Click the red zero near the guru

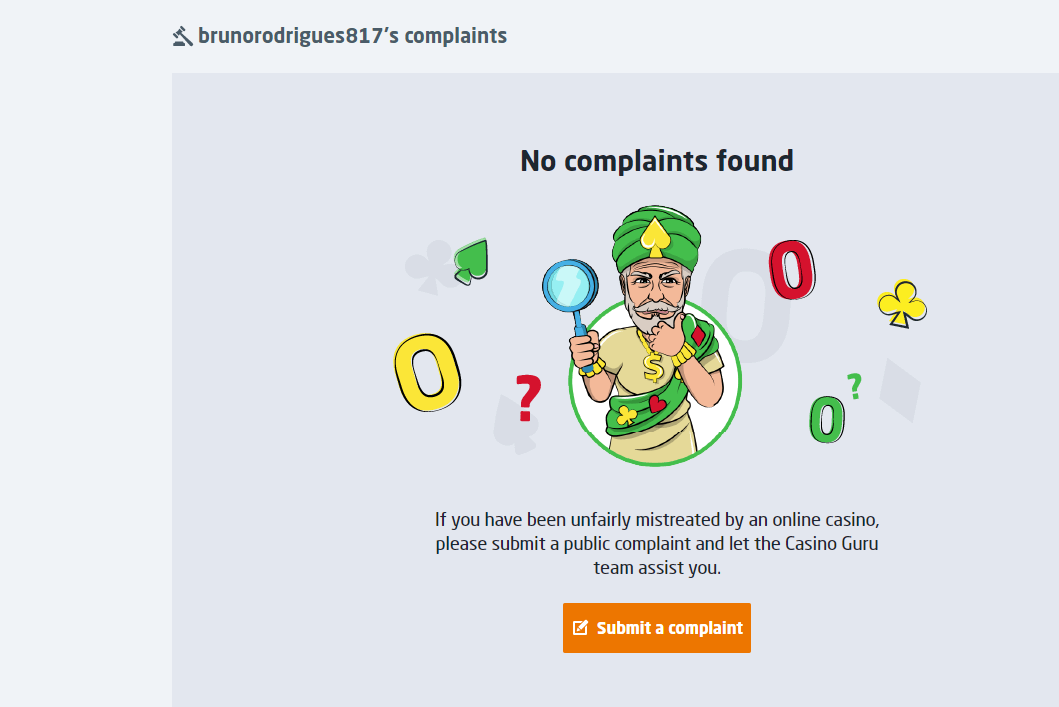[791, 270]
